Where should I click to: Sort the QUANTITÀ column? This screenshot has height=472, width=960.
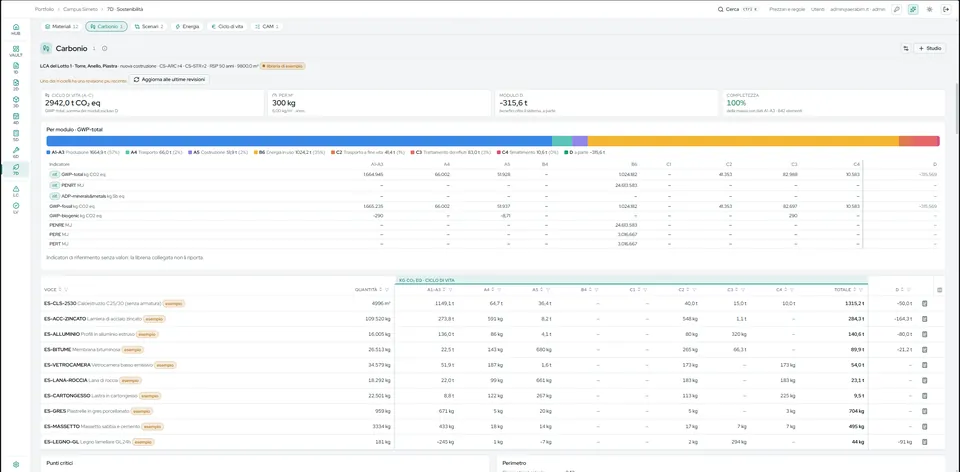click(381, 290)
